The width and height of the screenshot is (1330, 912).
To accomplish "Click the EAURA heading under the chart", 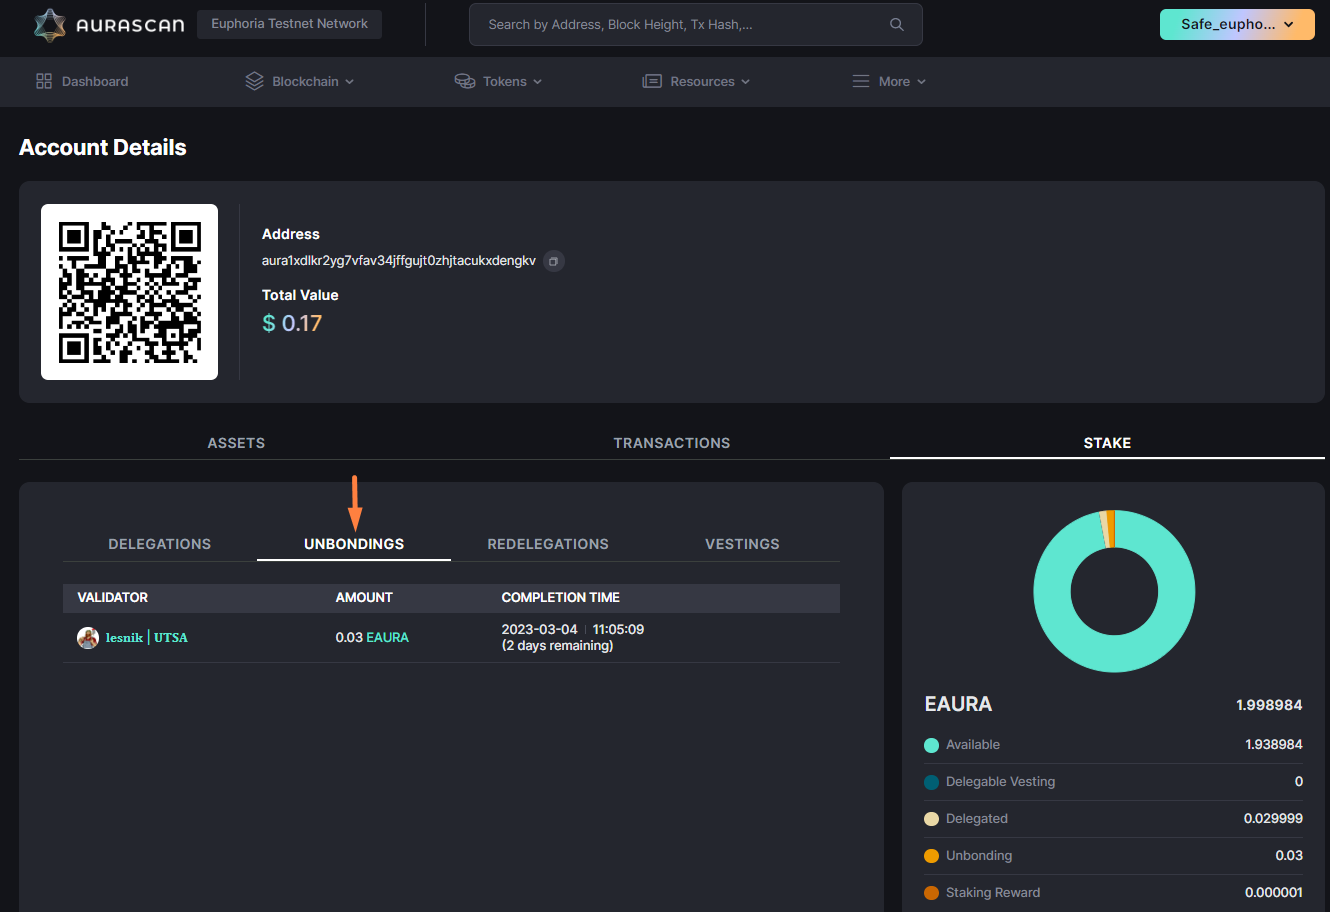I will pyautogui.click(x=958, y=704).
